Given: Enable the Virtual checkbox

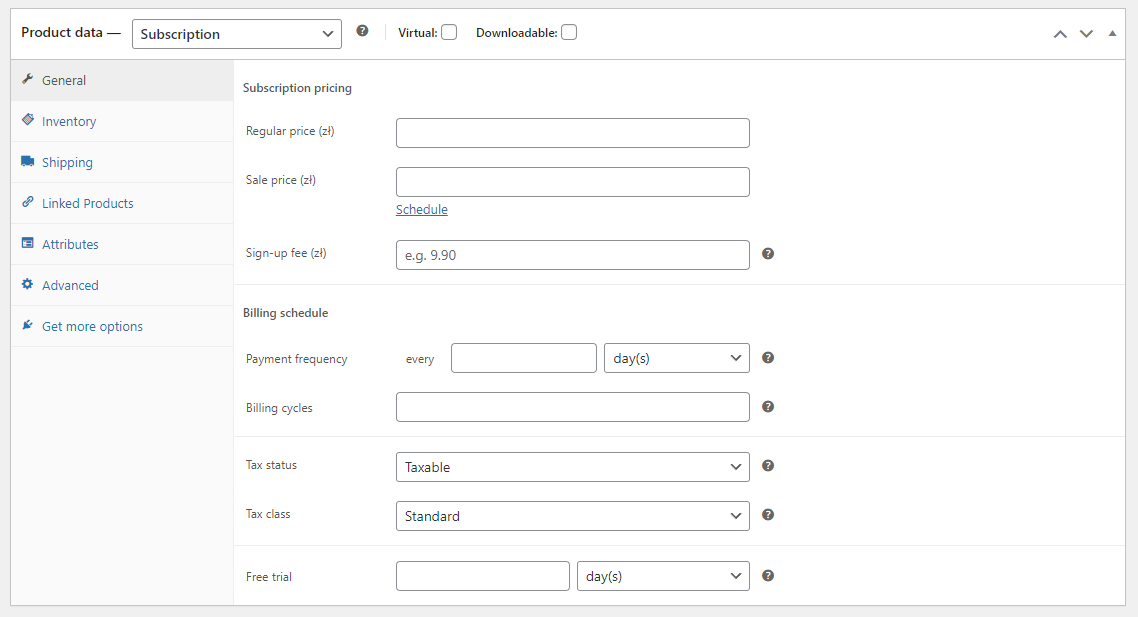Looking at the screenshot, I should (x=449, y=33).
